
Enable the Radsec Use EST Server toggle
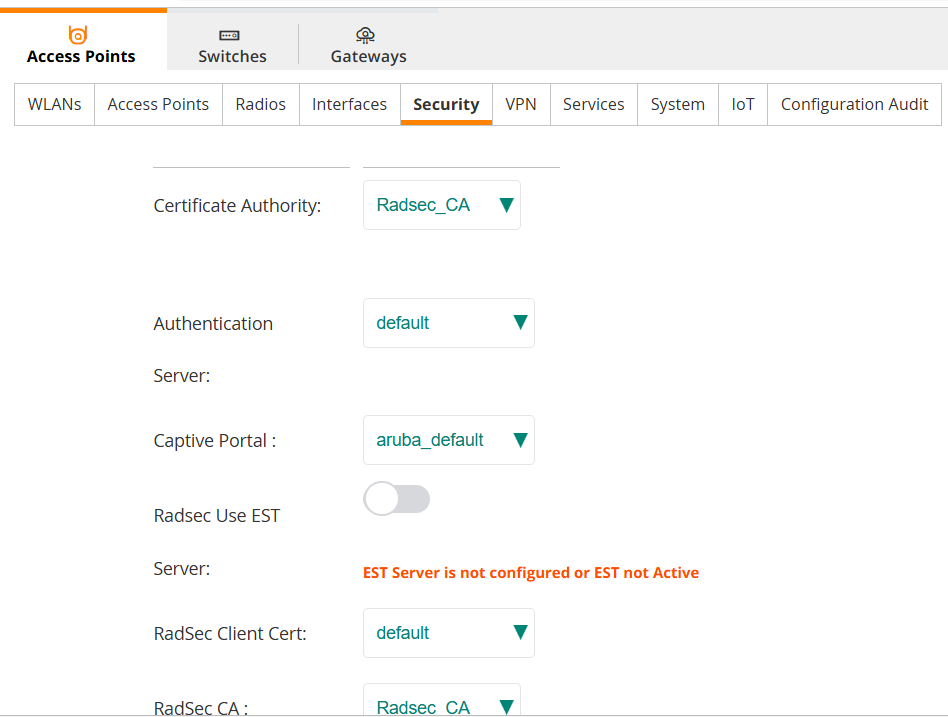click(397, 499)
